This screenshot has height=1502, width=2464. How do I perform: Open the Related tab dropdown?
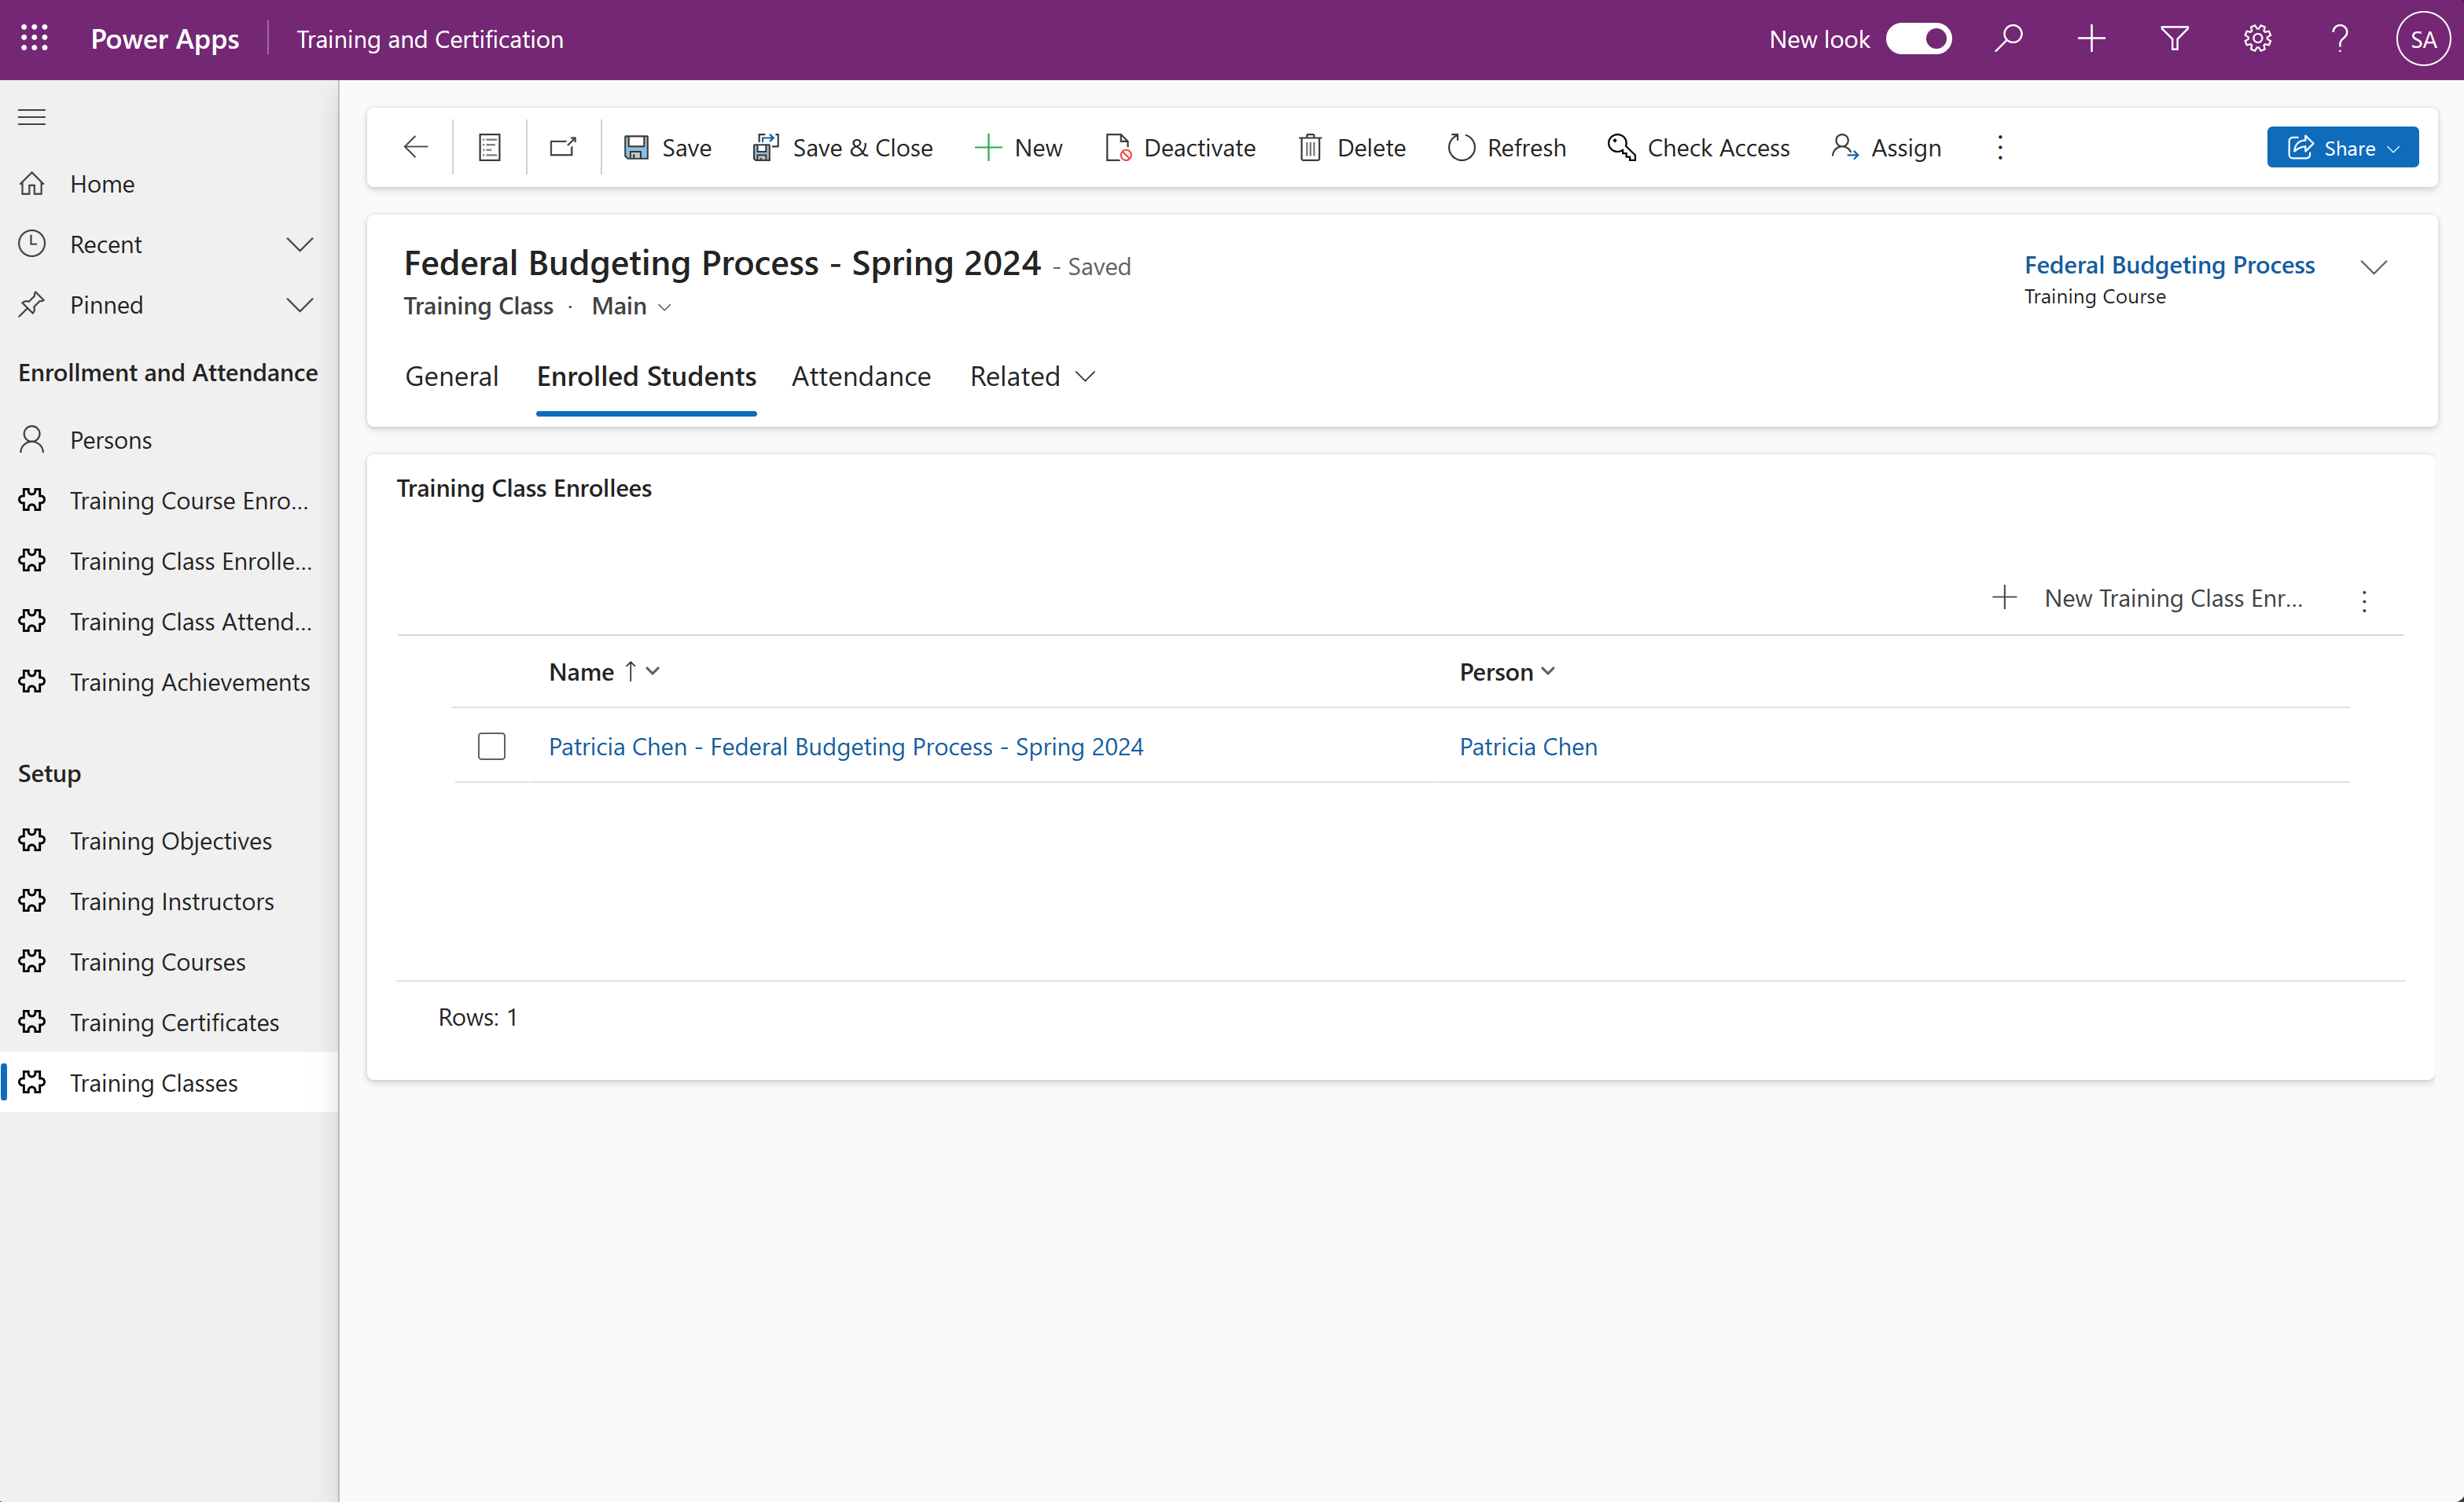(1032, 377)
